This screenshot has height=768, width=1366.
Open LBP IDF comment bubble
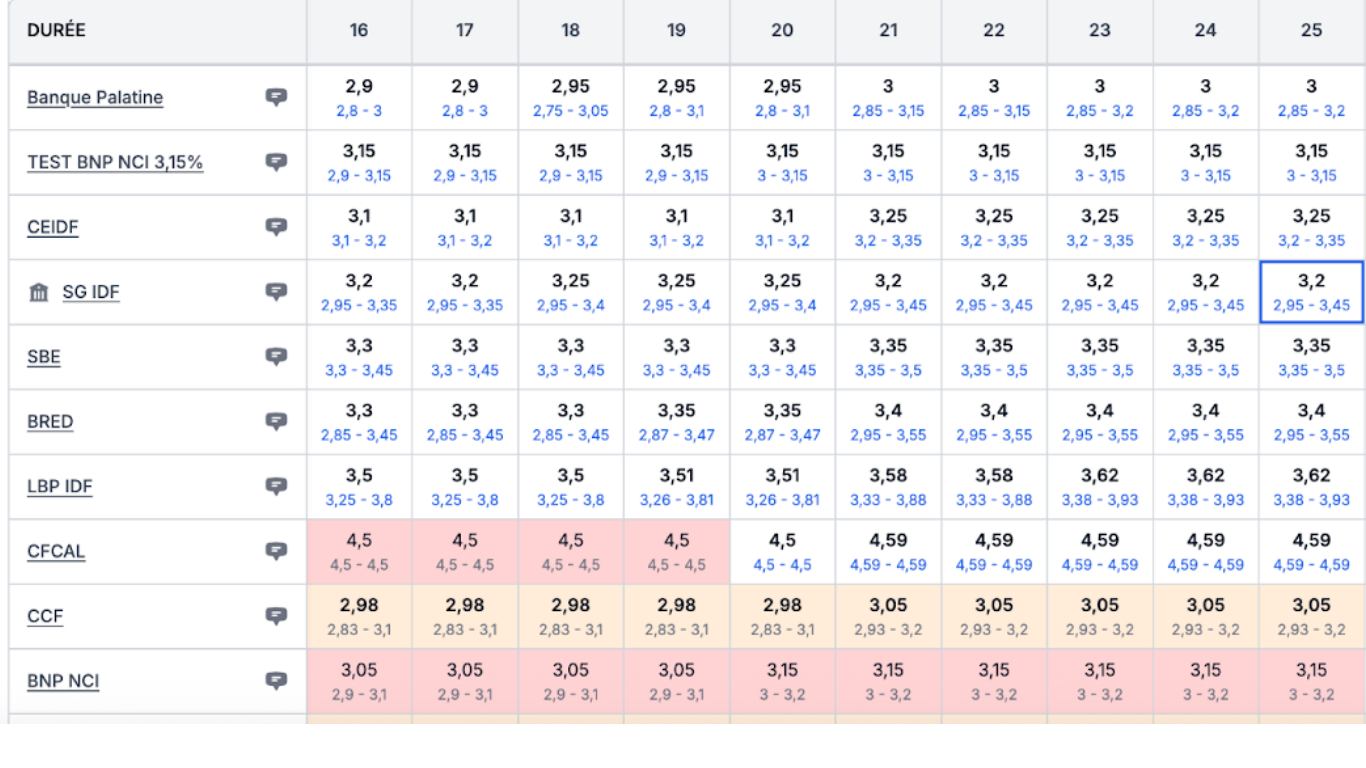tap(276, 486)
